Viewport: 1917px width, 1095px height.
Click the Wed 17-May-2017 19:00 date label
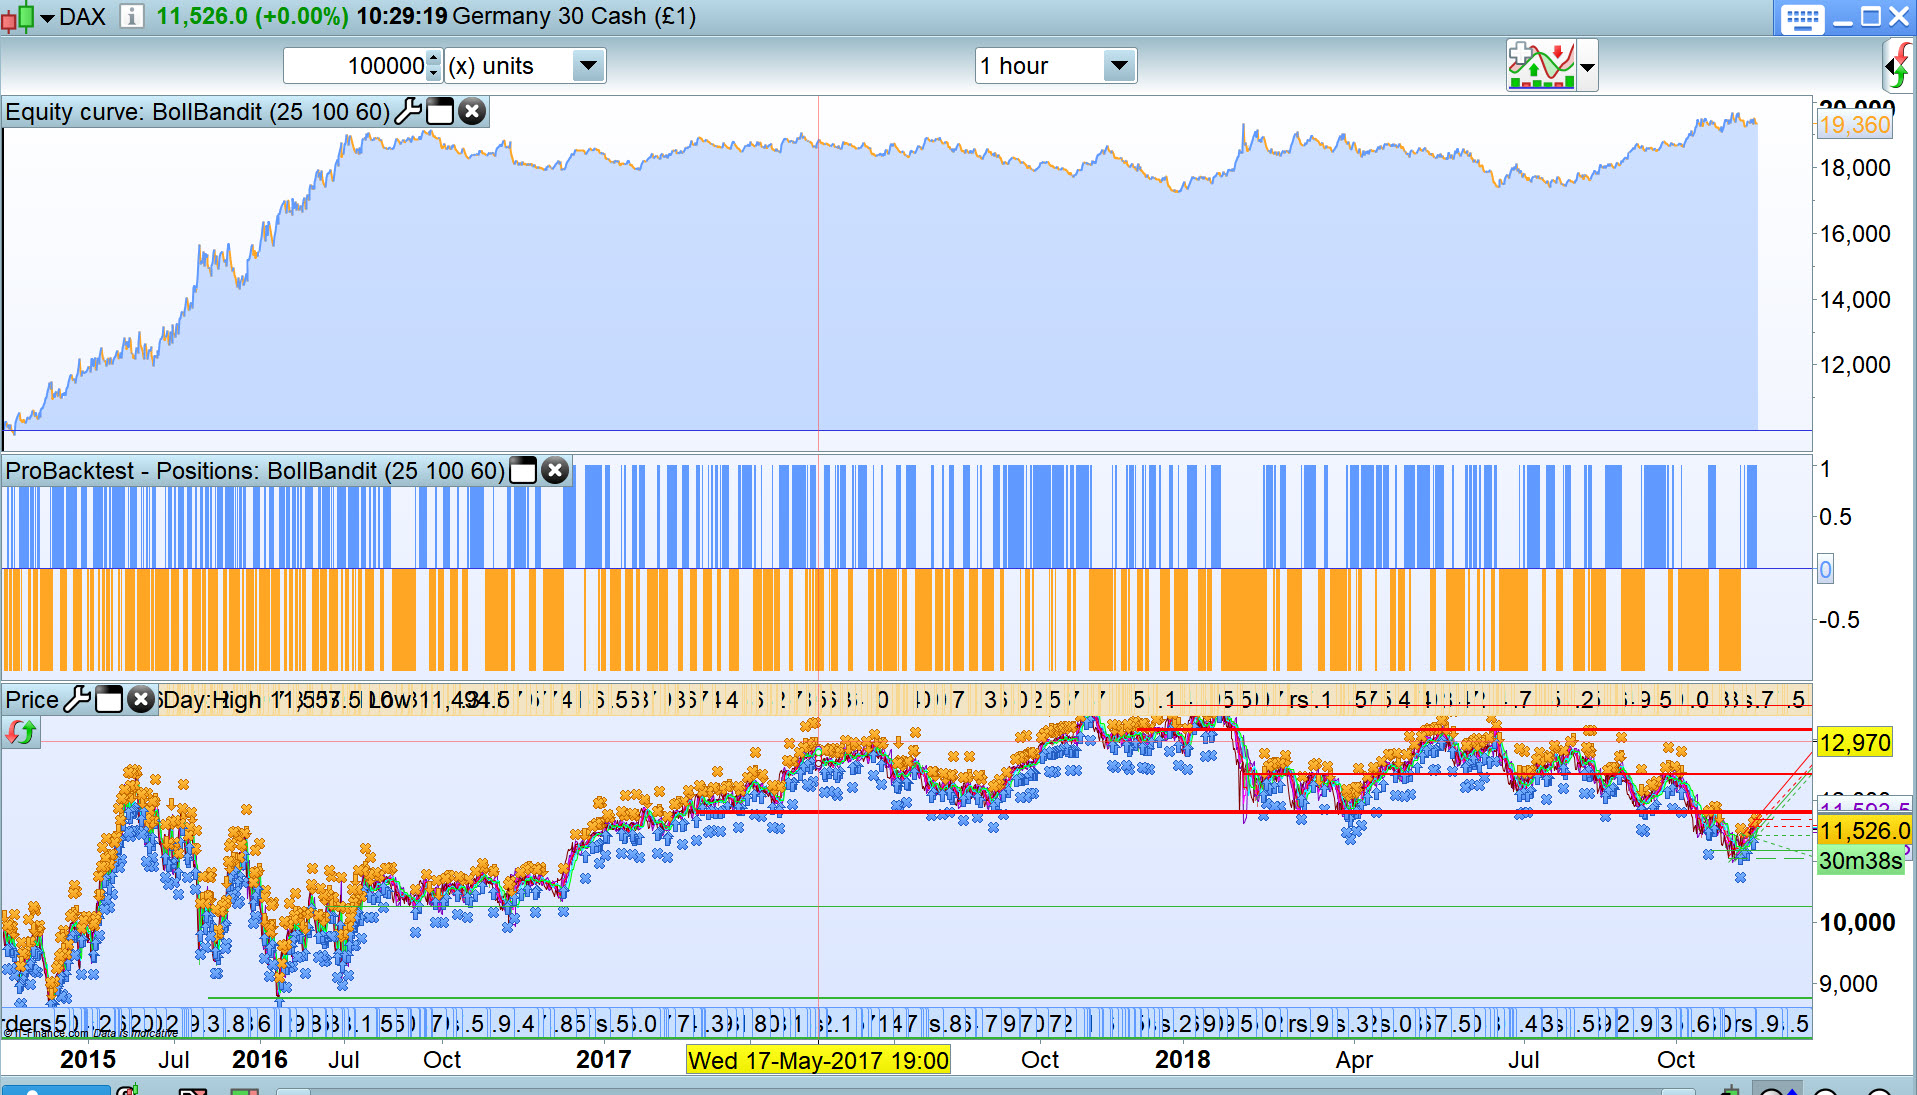click(818, 1059)
